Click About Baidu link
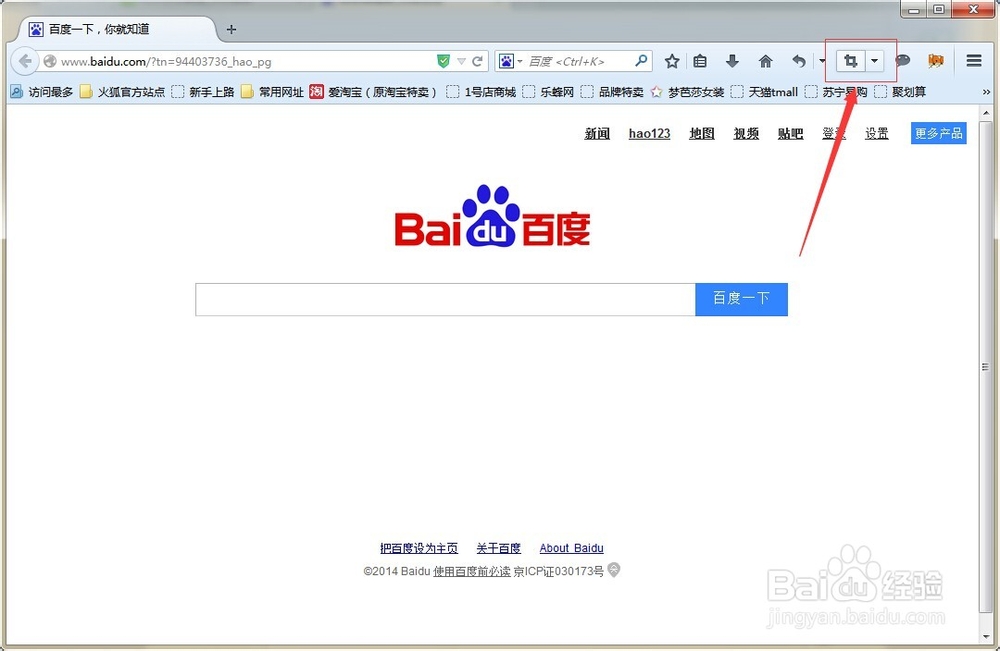 point(571,548)
